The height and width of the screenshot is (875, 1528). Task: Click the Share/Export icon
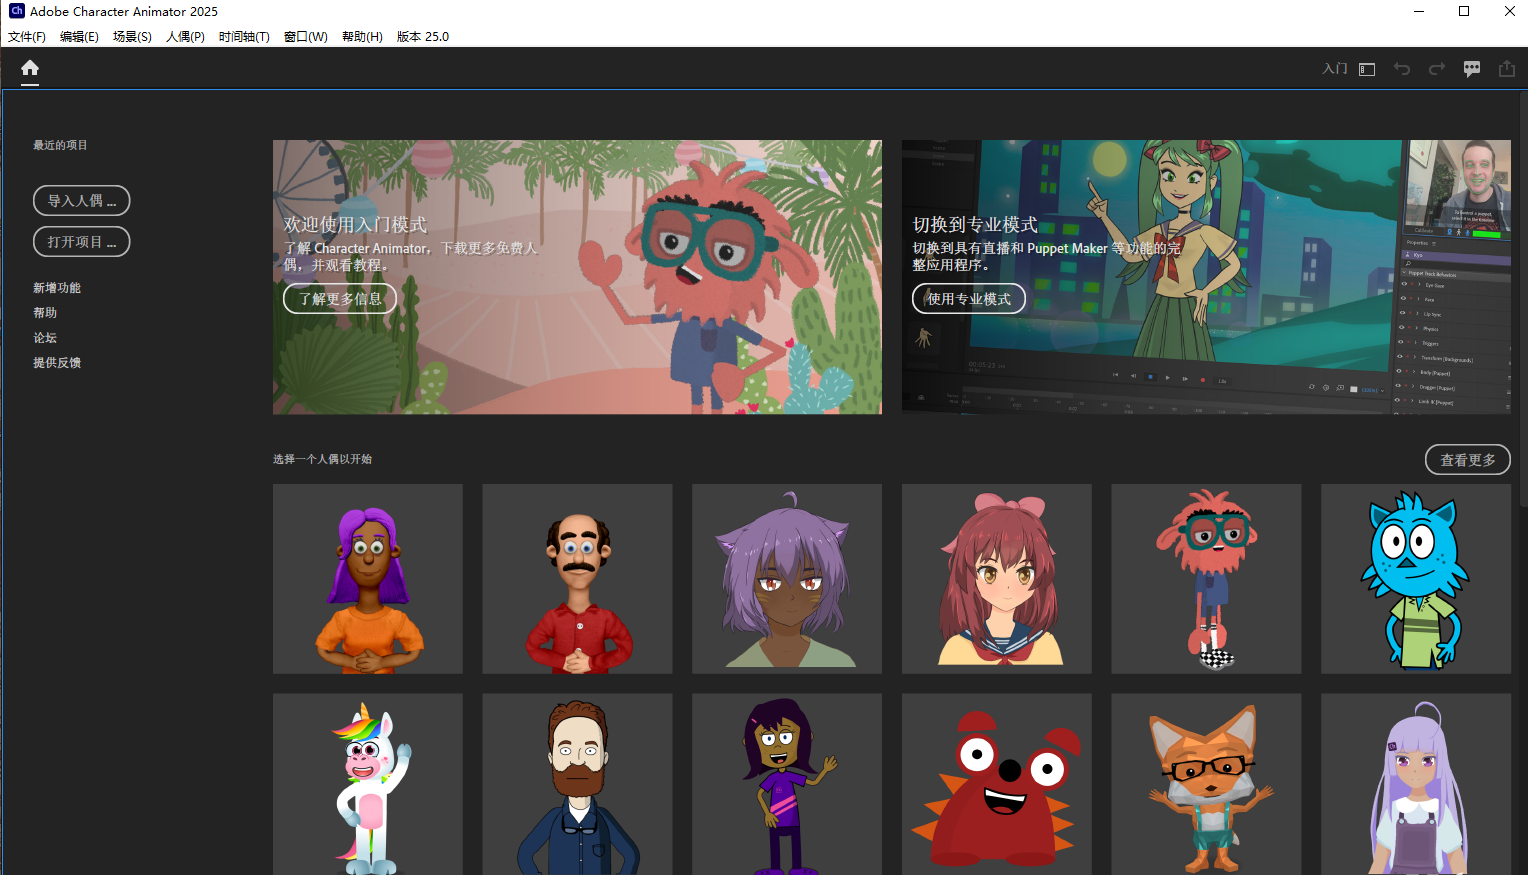(x=1507, y=69)
